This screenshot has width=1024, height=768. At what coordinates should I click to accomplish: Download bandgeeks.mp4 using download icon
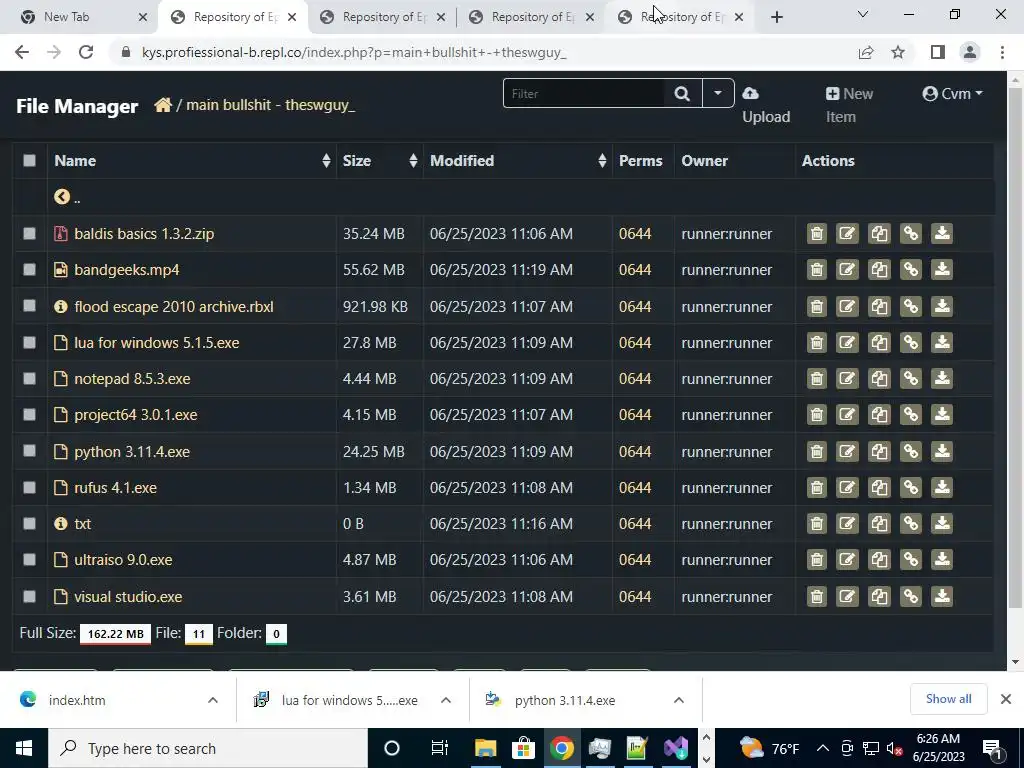point(942,270)
